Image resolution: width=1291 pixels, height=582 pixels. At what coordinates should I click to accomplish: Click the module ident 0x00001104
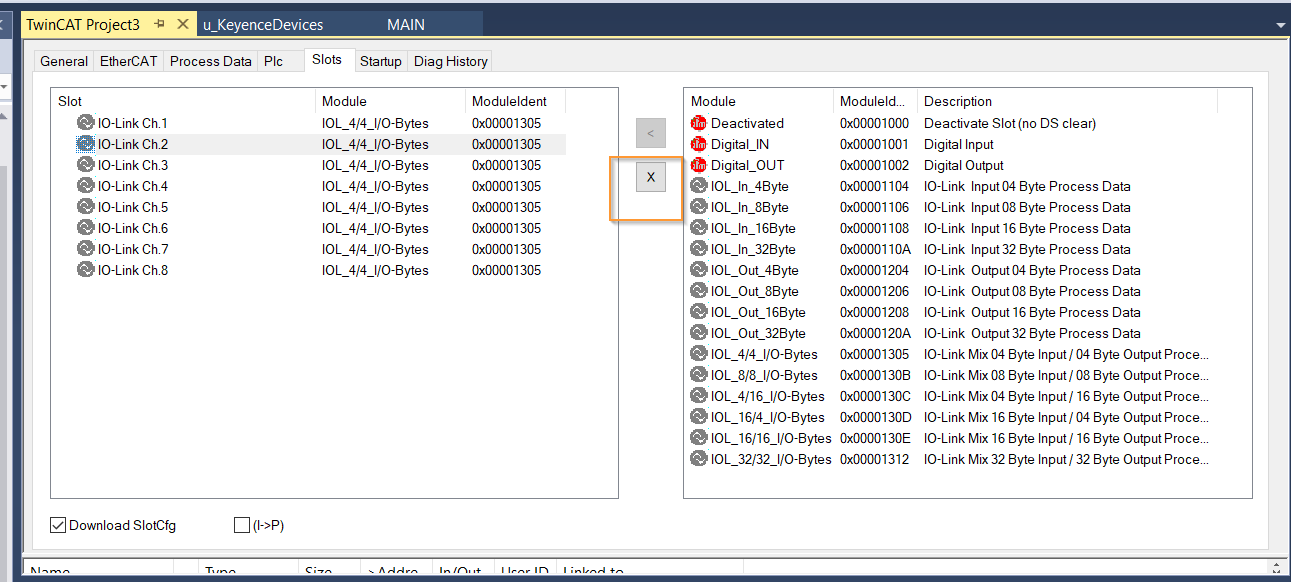(x=875, y=186)
